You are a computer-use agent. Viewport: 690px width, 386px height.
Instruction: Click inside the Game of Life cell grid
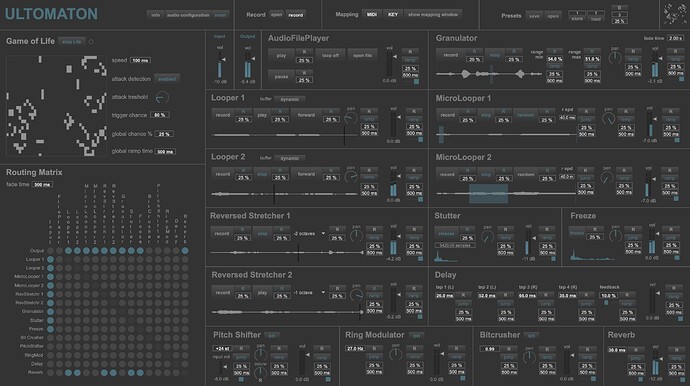(x=56, y=106)
